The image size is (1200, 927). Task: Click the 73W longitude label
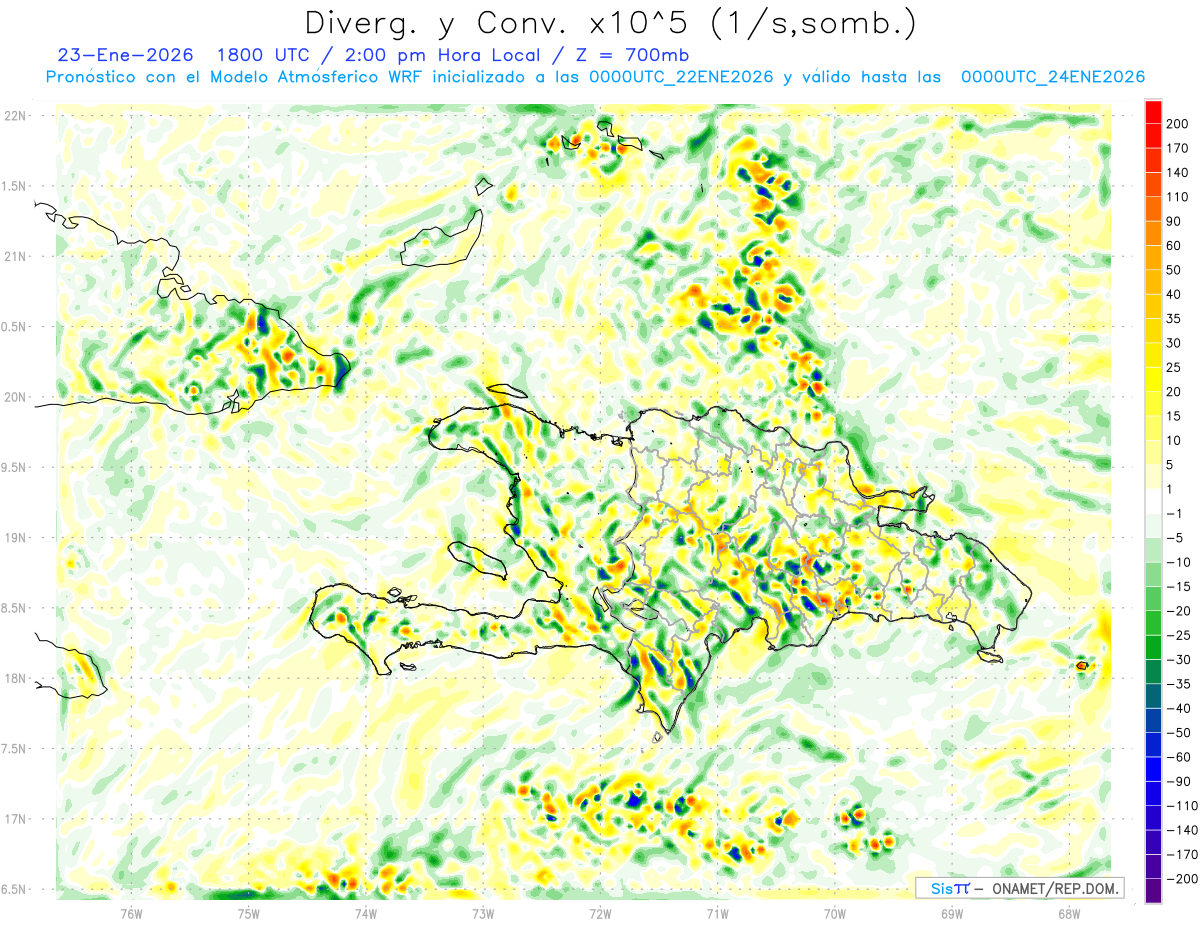pos(483,913)
